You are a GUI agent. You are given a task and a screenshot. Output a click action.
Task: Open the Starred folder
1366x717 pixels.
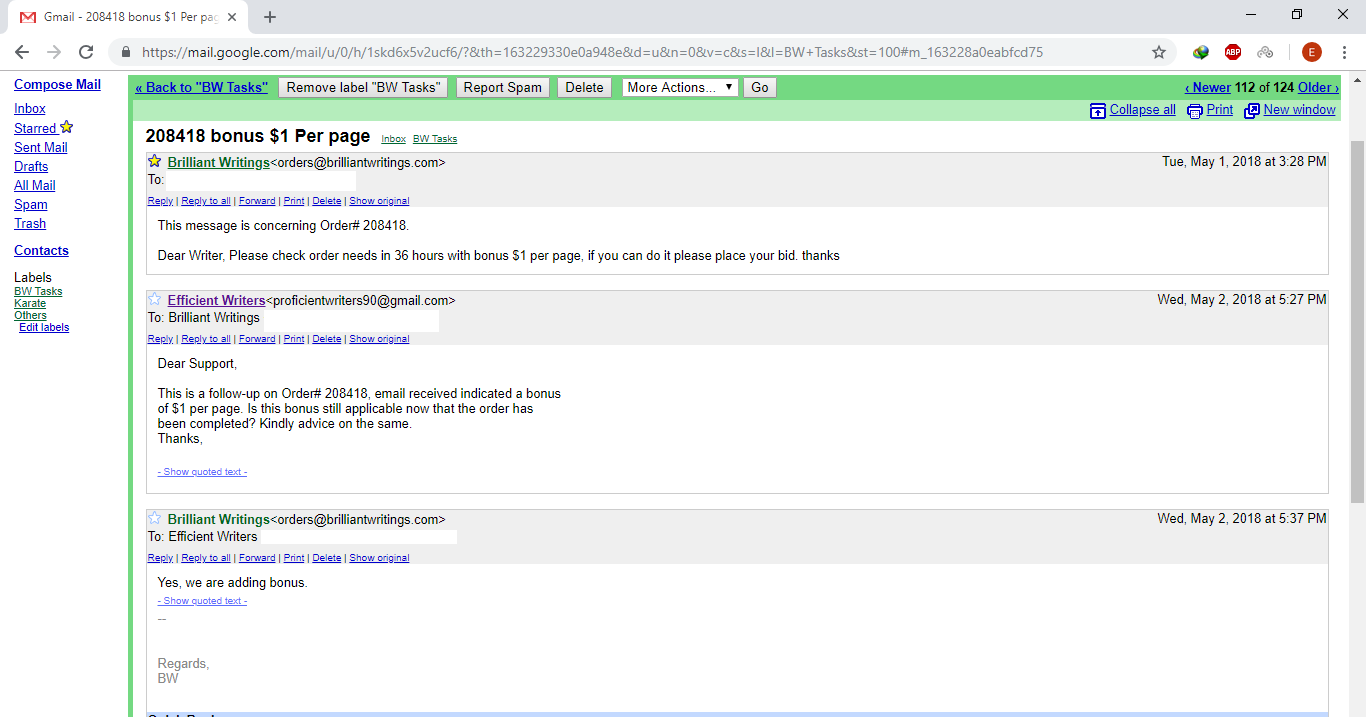coord(35,128)
